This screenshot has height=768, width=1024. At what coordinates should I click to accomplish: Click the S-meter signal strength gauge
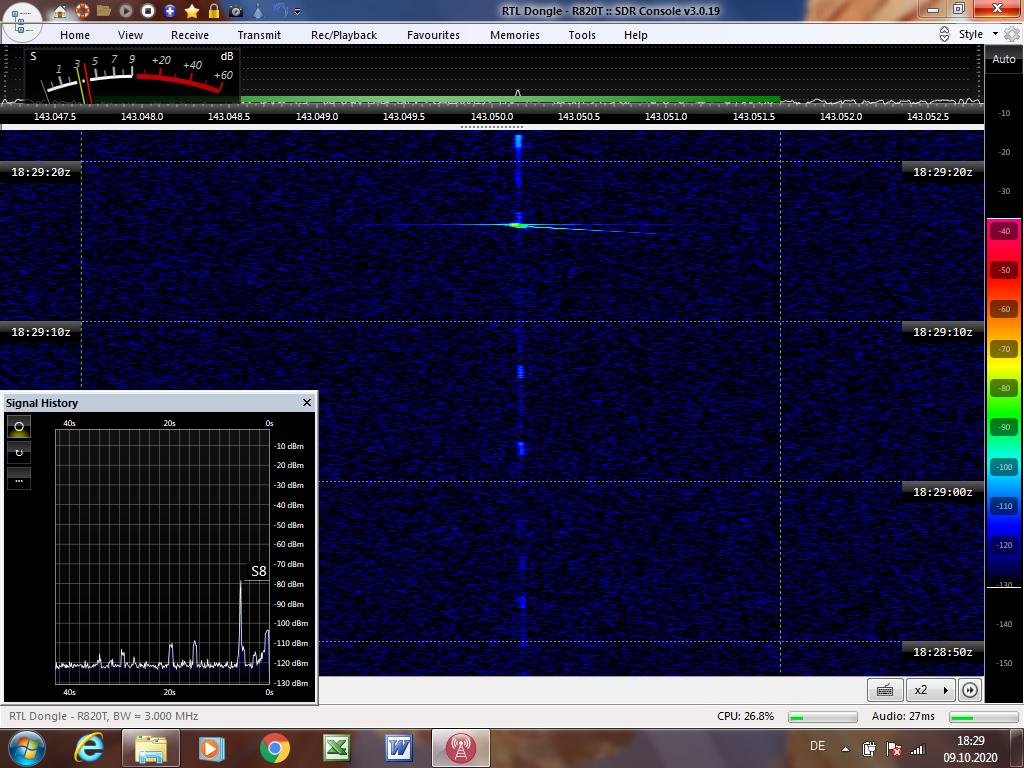[133, 75]
